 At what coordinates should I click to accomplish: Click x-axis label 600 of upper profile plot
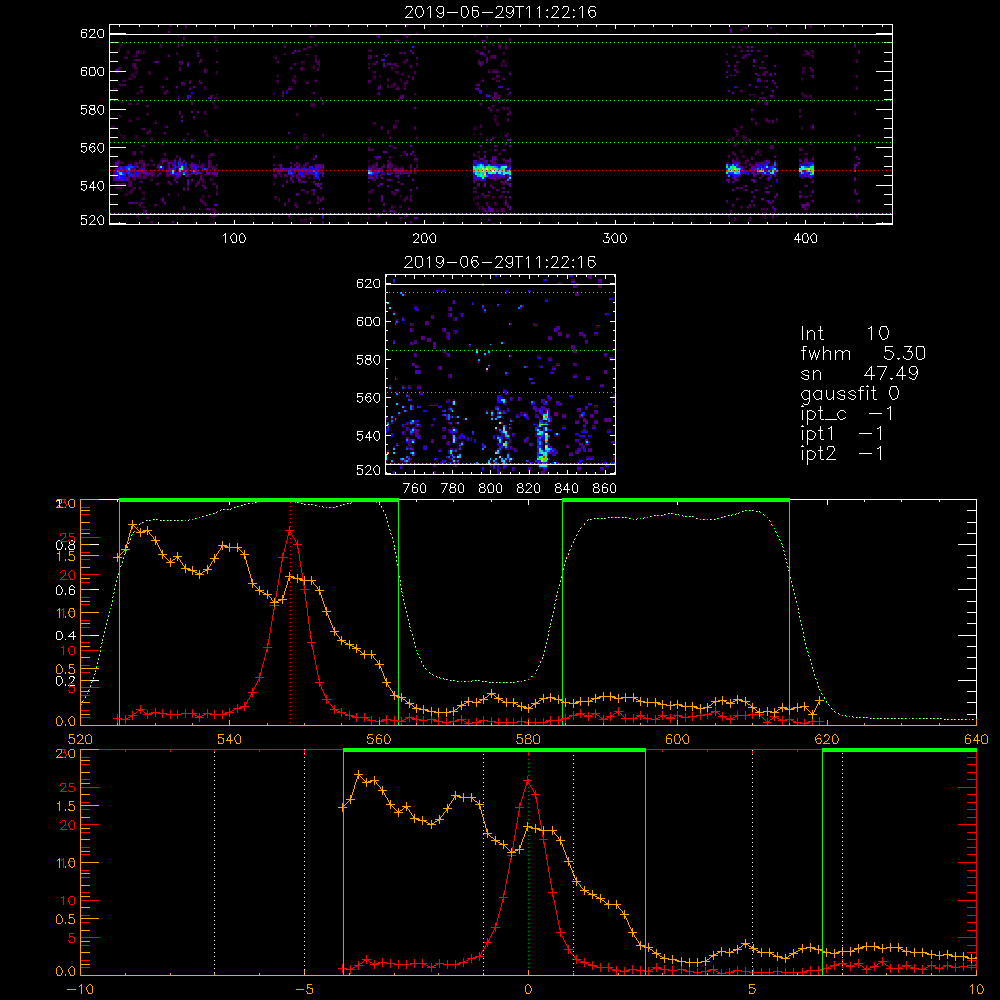pos(677,740)
